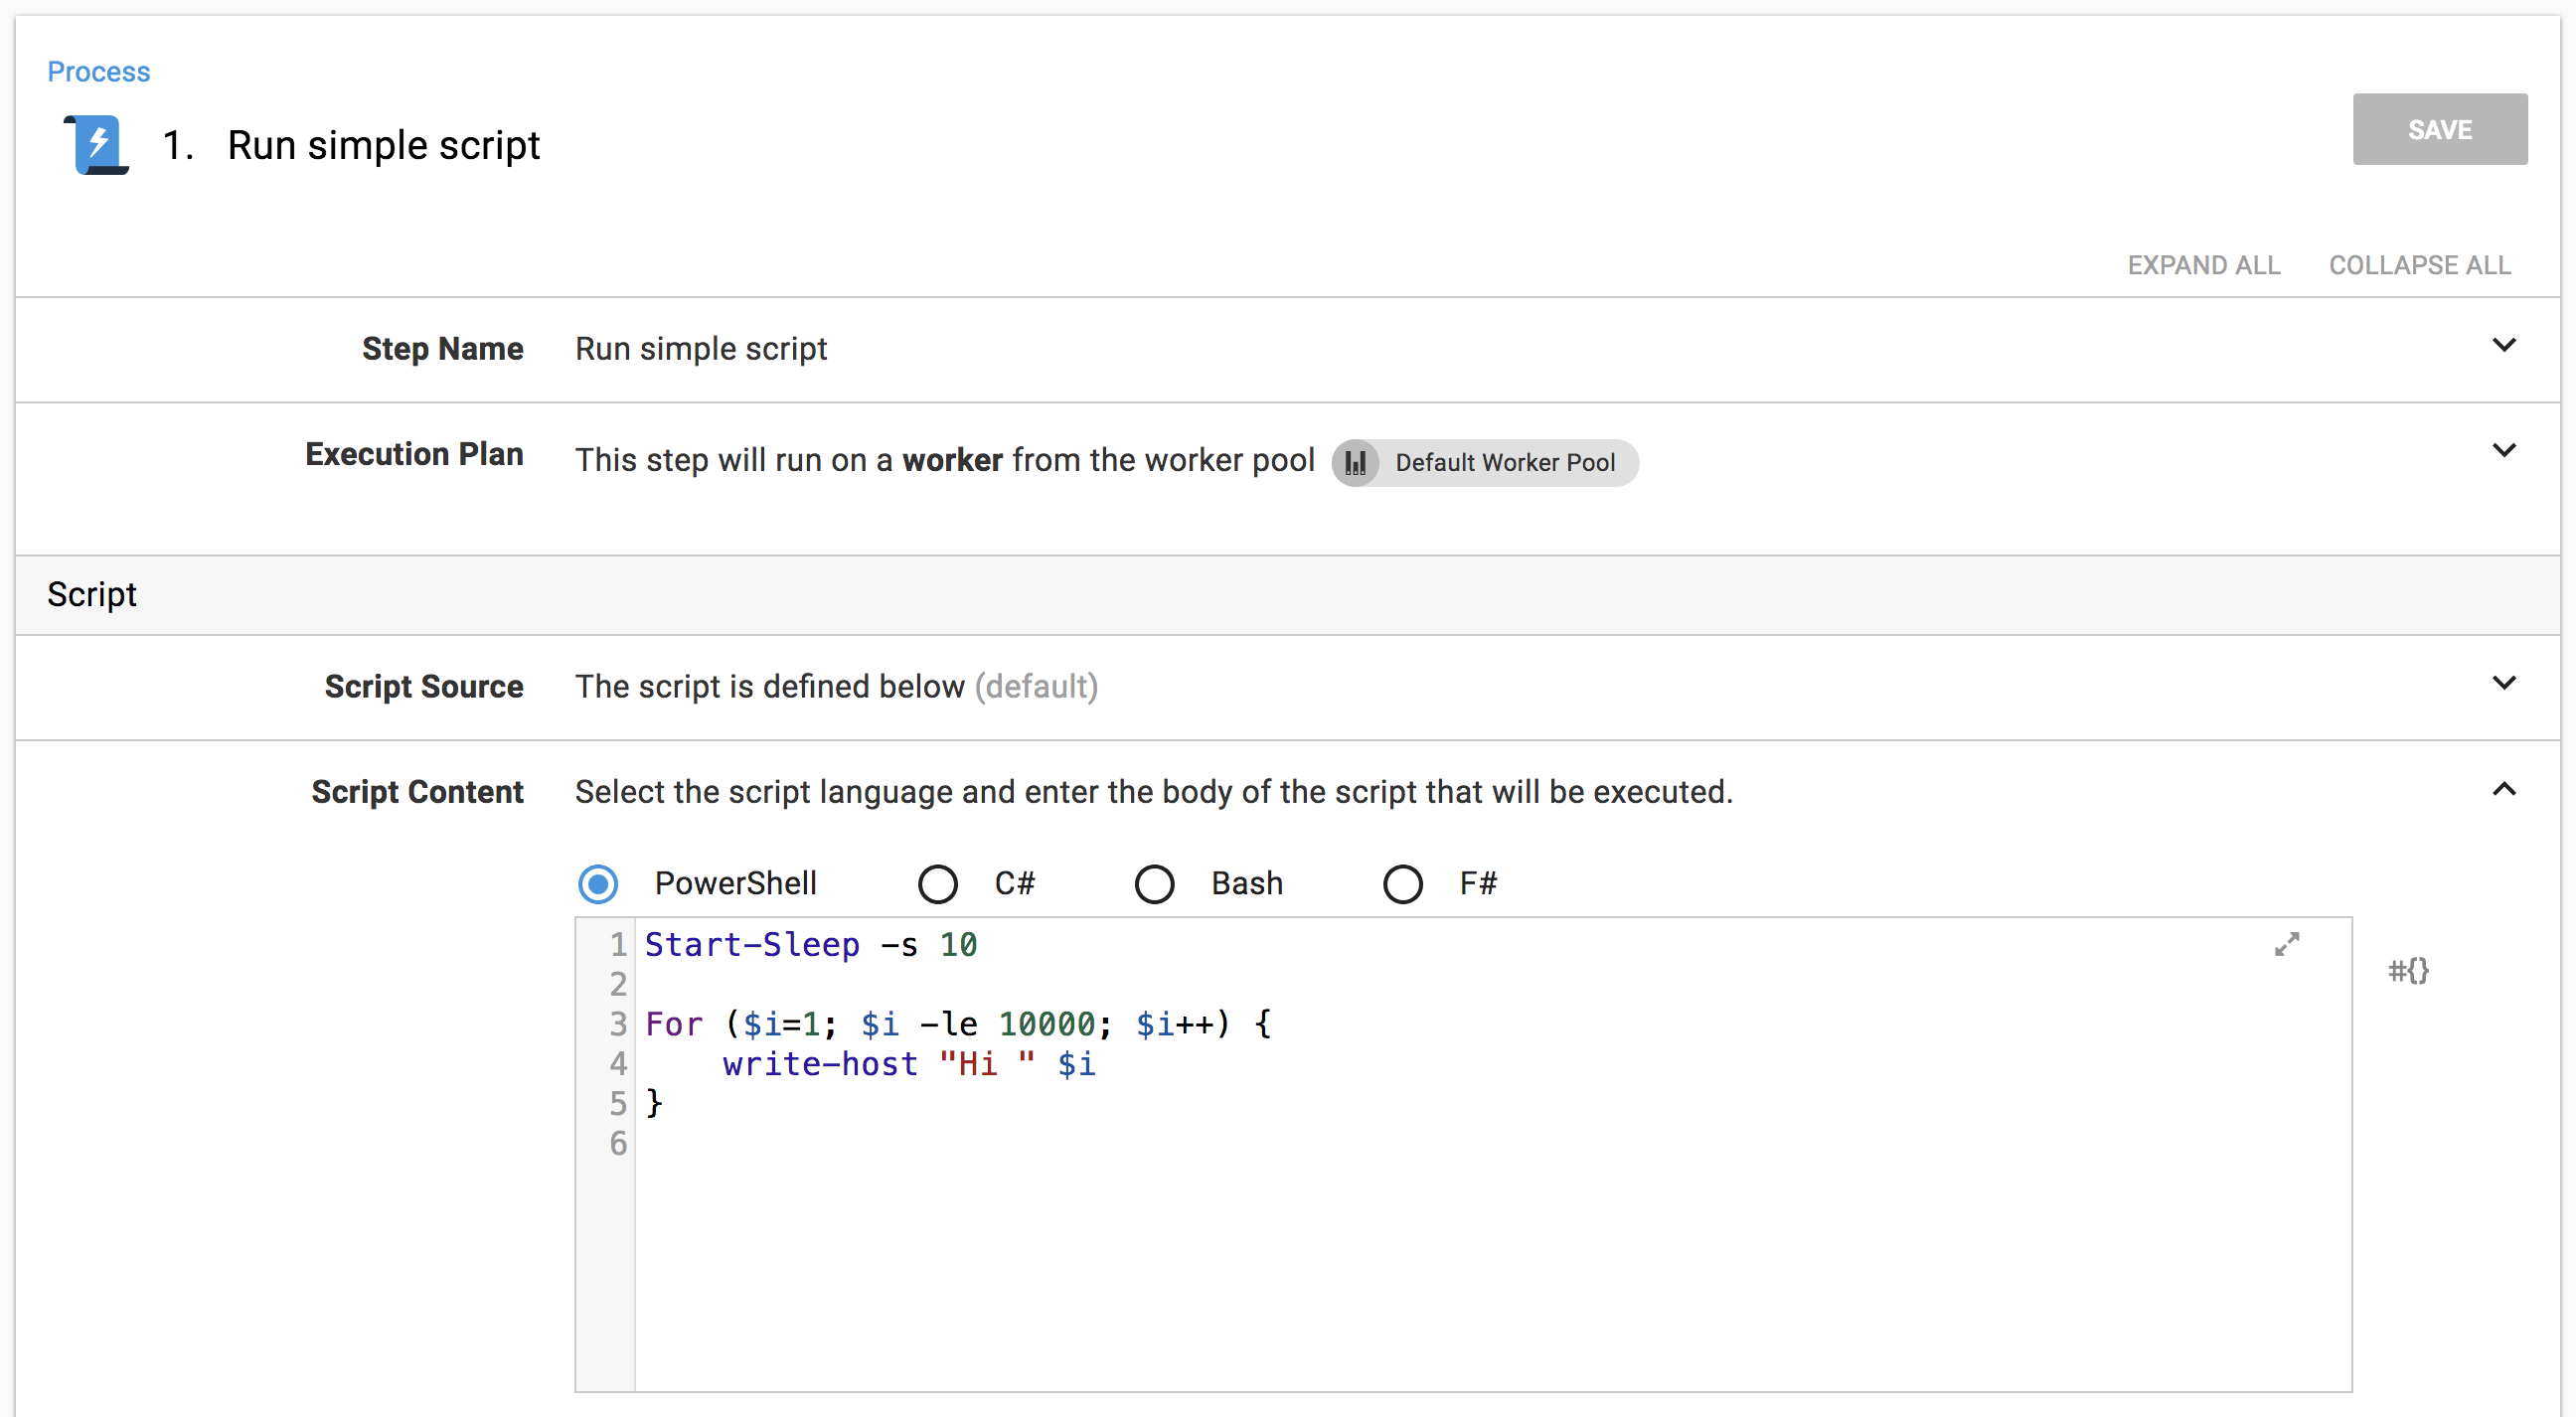Expand the Step Name section
Screen dimensions: 2576x1417
coord(2504,345)
